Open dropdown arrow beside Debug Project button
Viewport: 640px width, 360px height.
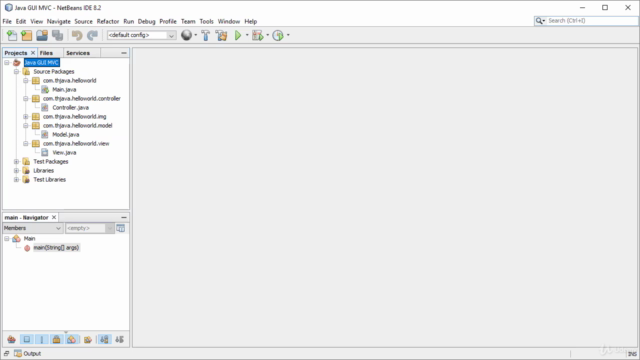tap(268, 35)
